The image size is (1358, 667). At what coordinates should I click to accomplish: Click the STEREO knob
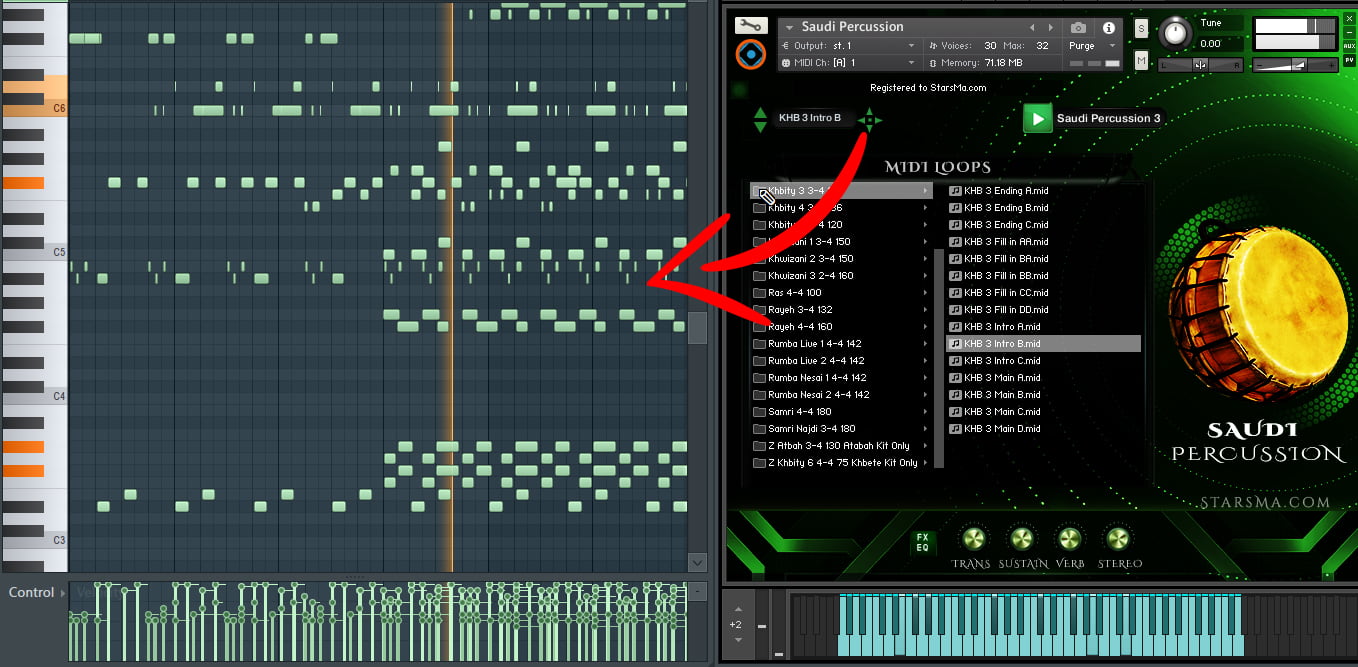1117,540
